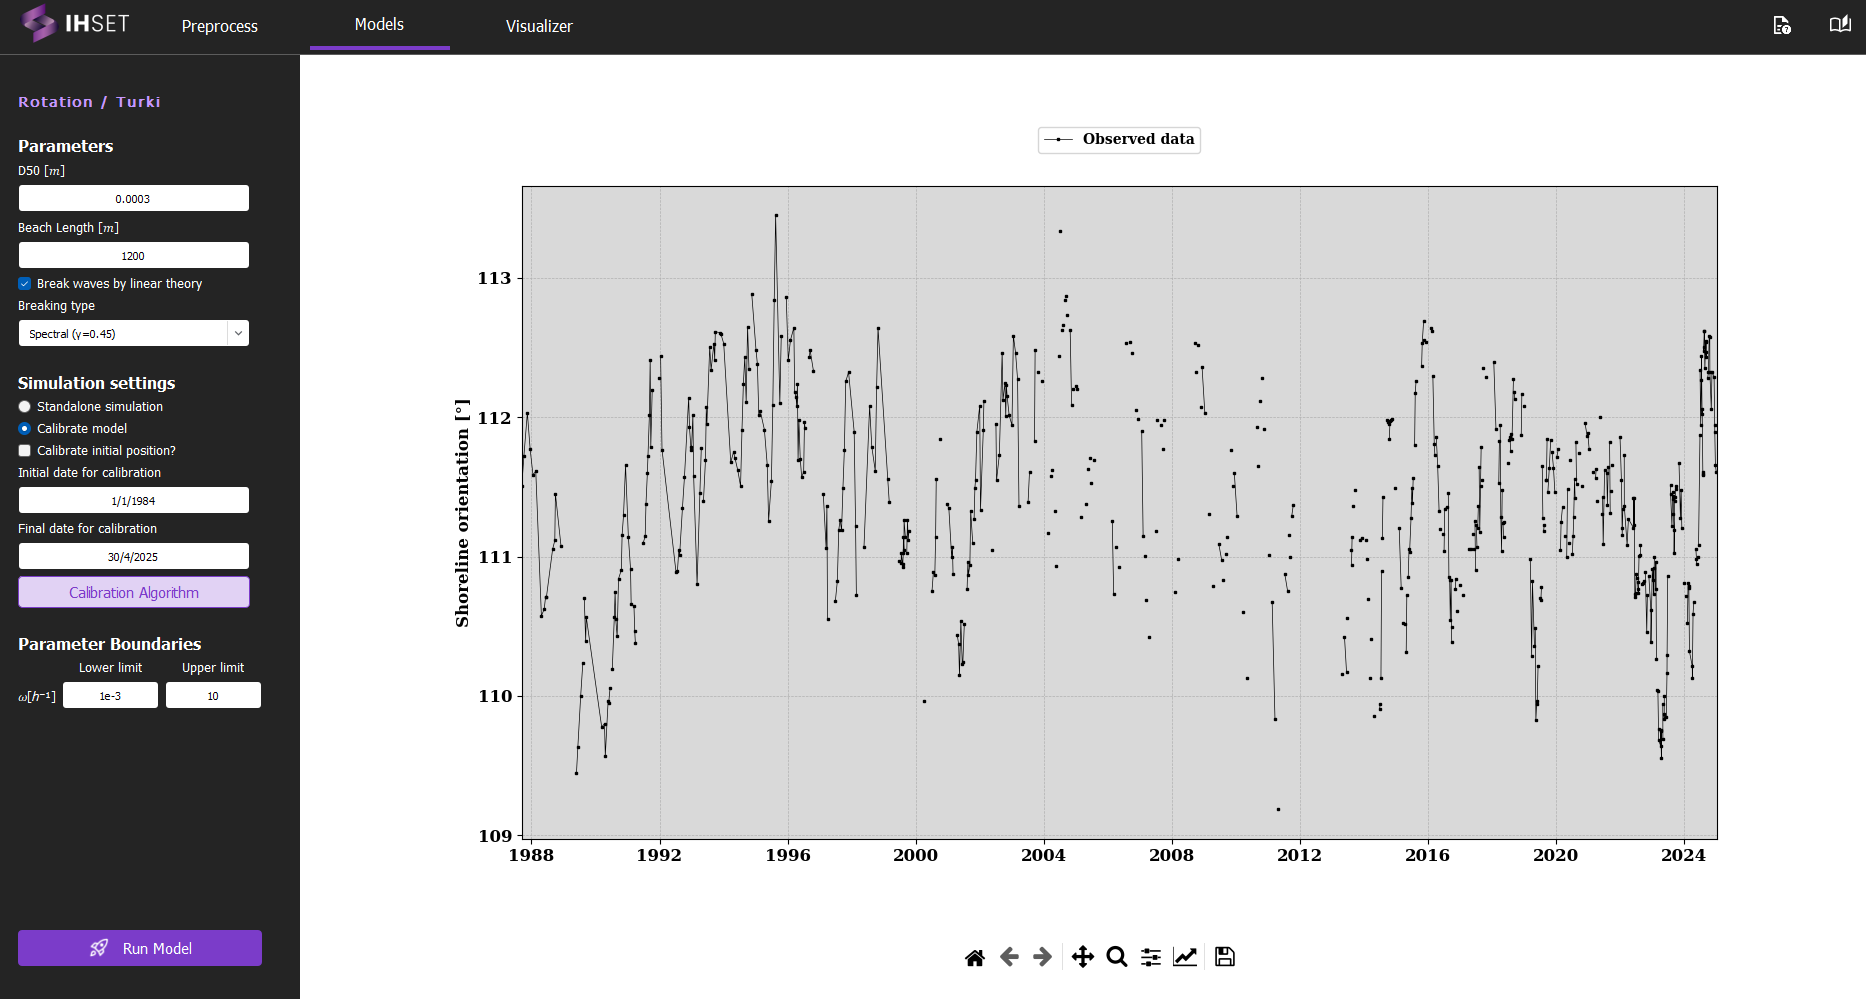Go forward to next plot view
This screenshot has width=1866, height=999.
[x=1042, y=957]
